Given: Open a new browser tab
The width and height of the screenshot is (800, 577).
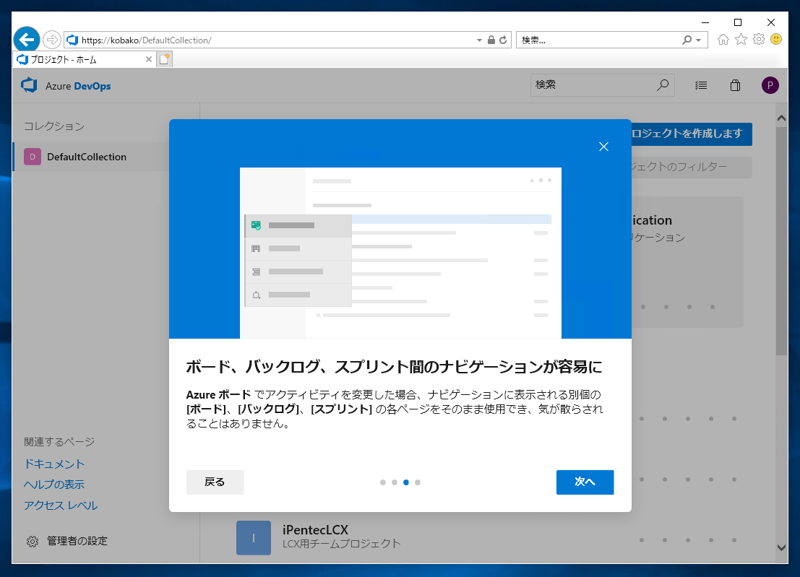Looking at the screenshot, I should tap(164, 59).
